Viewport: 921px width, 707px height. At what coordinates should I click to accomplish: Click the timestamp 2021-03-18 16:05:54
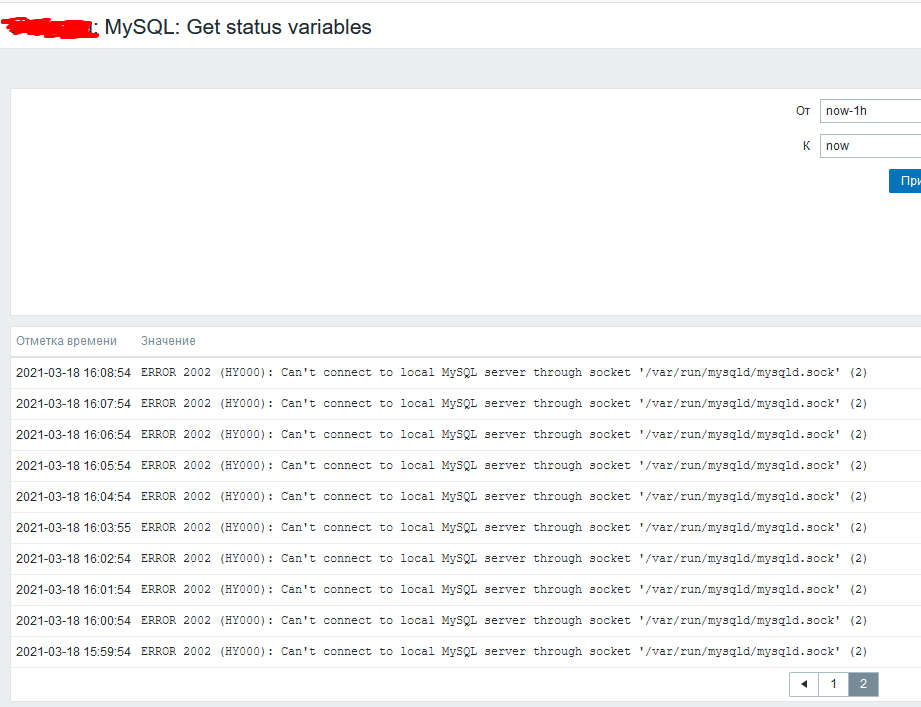[73, 466]
